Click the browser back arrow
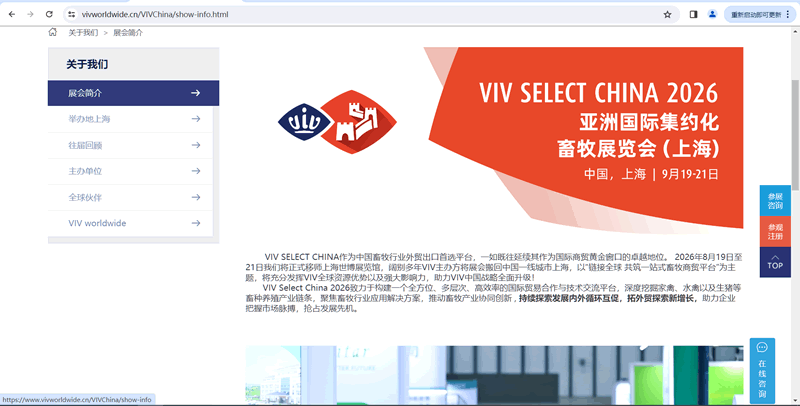The width and height of the screenshot is (800, 406). point(11,15)
